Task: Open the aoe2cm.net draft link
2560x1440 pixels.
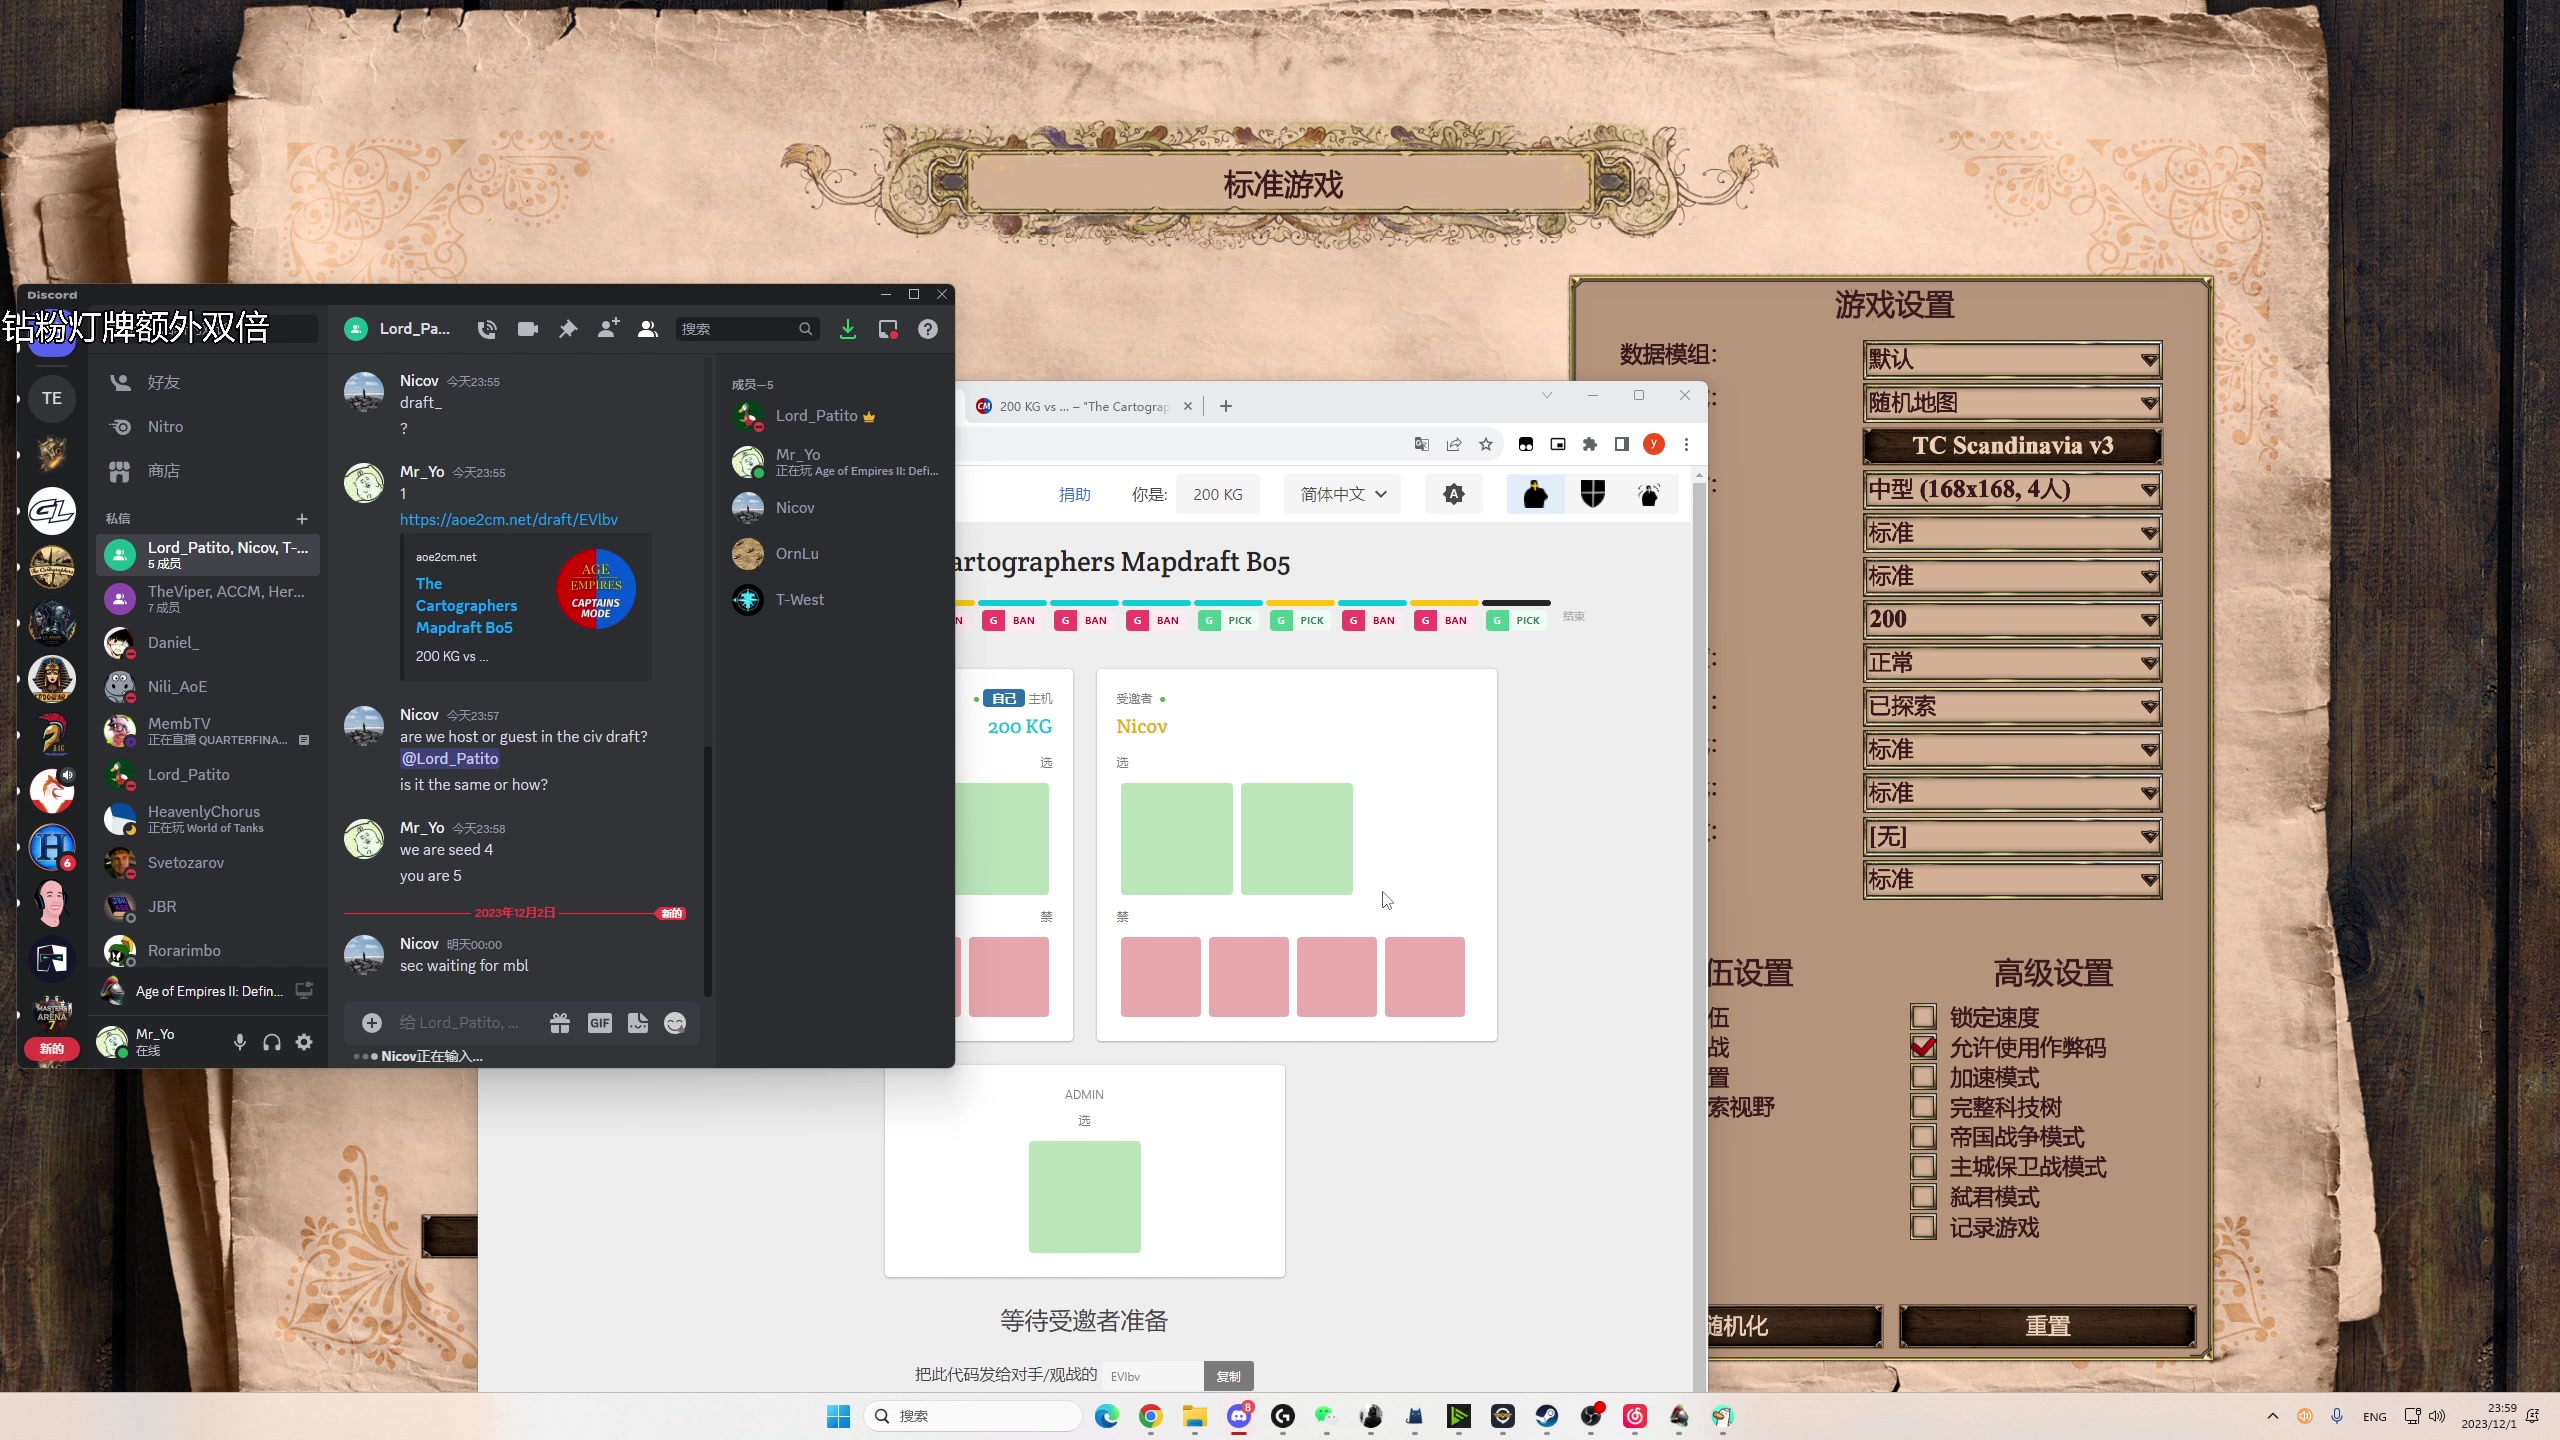Action: pos(508,519)
